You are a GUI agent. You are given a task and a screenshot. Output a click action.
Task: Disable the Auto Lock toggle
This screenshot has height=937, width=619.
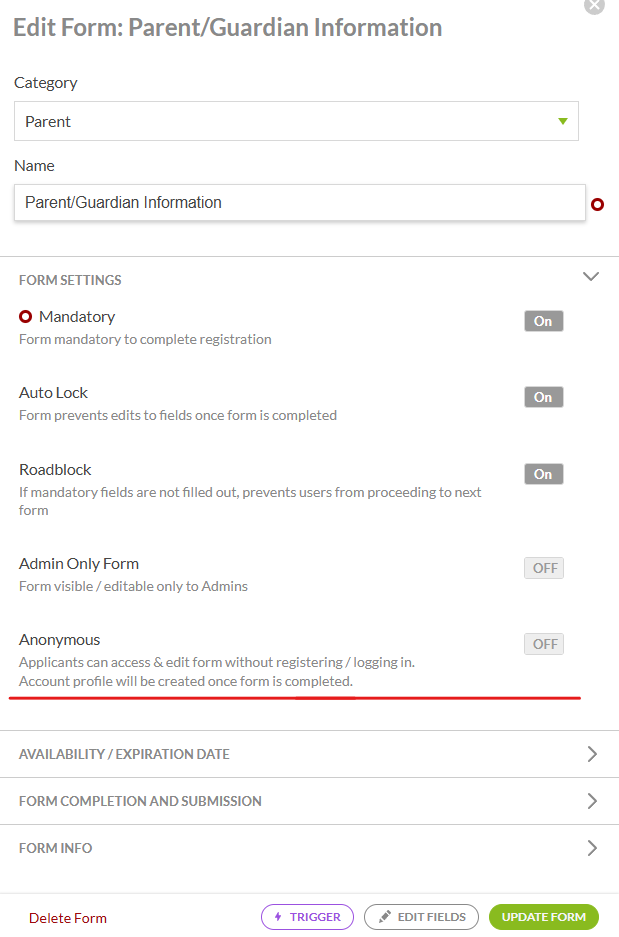pos(544,397)
